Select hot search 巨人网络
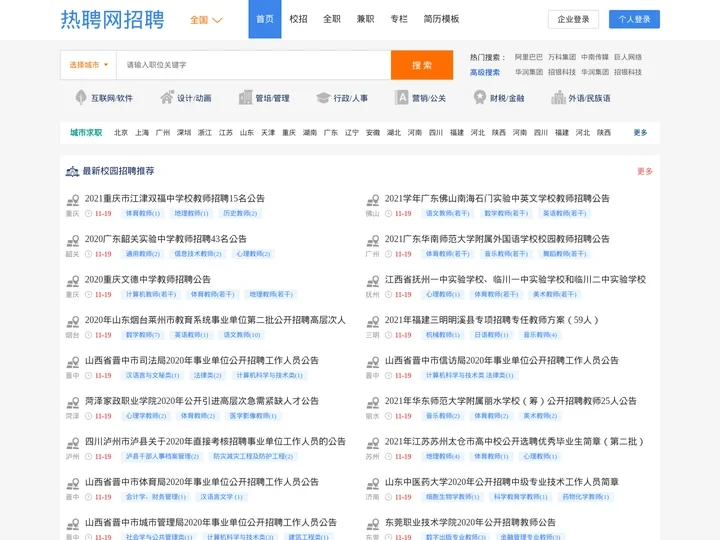The width and height of the screenshot is (720, 540). [628, 57]
